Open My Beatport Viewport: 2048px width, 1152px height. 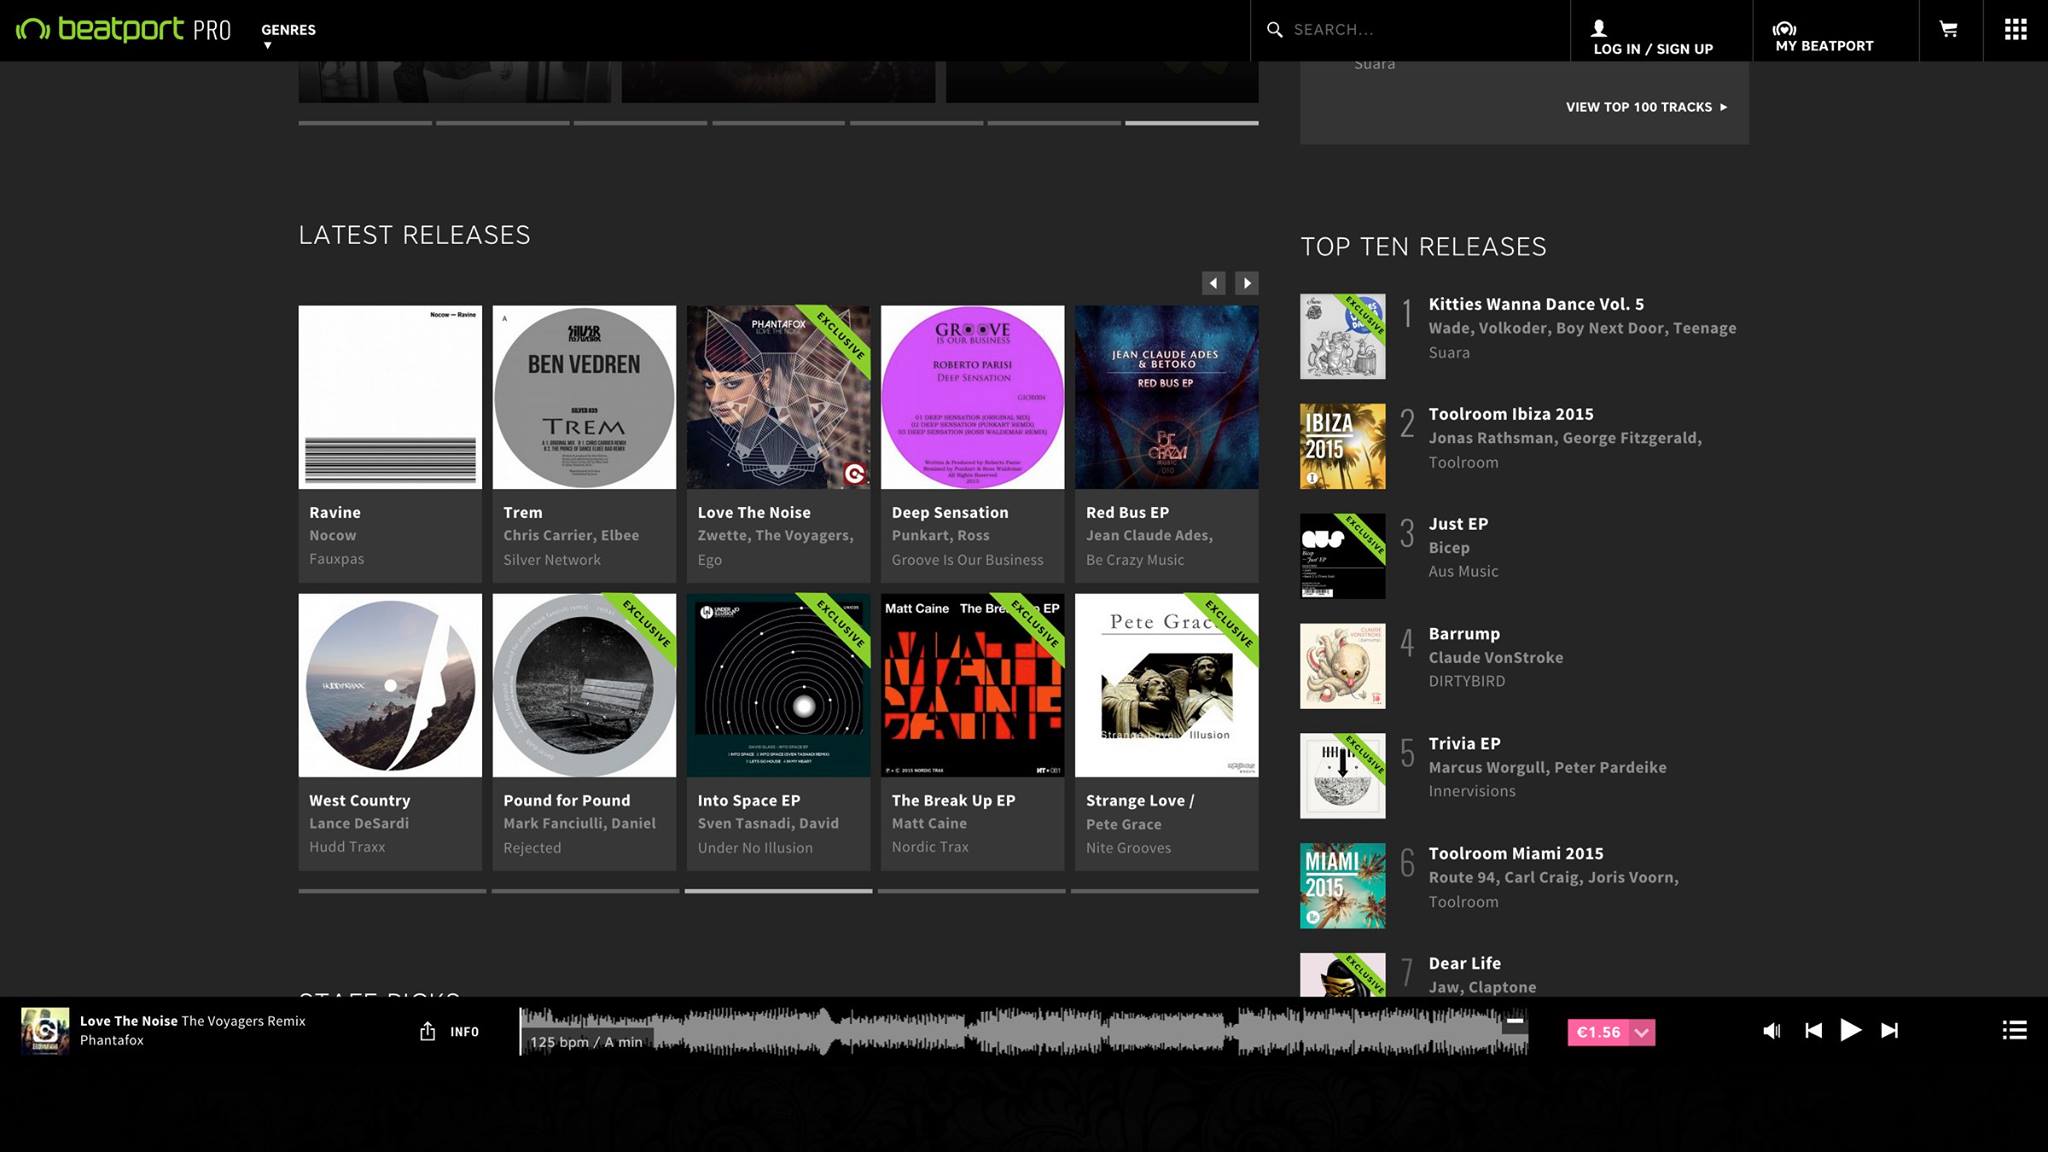1824,36
